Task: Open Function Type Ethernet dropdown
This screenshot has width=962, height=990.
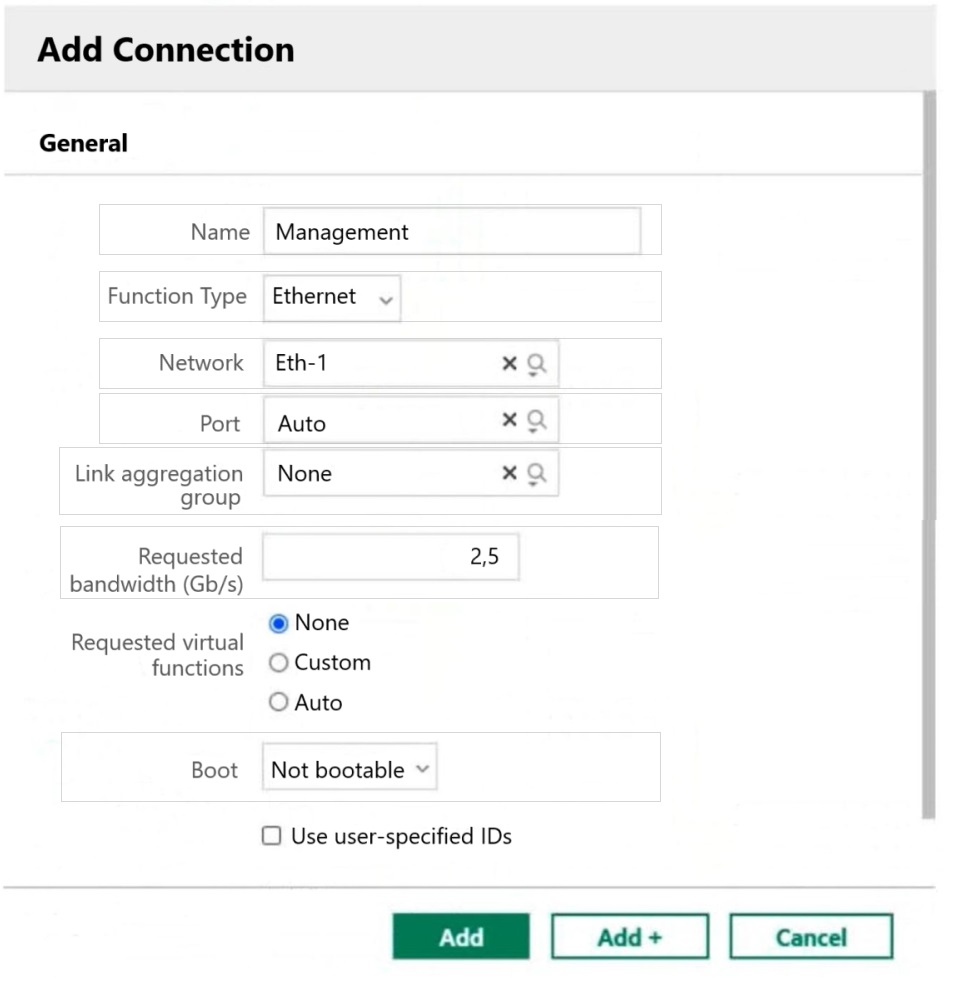Action: pos(332,297)
